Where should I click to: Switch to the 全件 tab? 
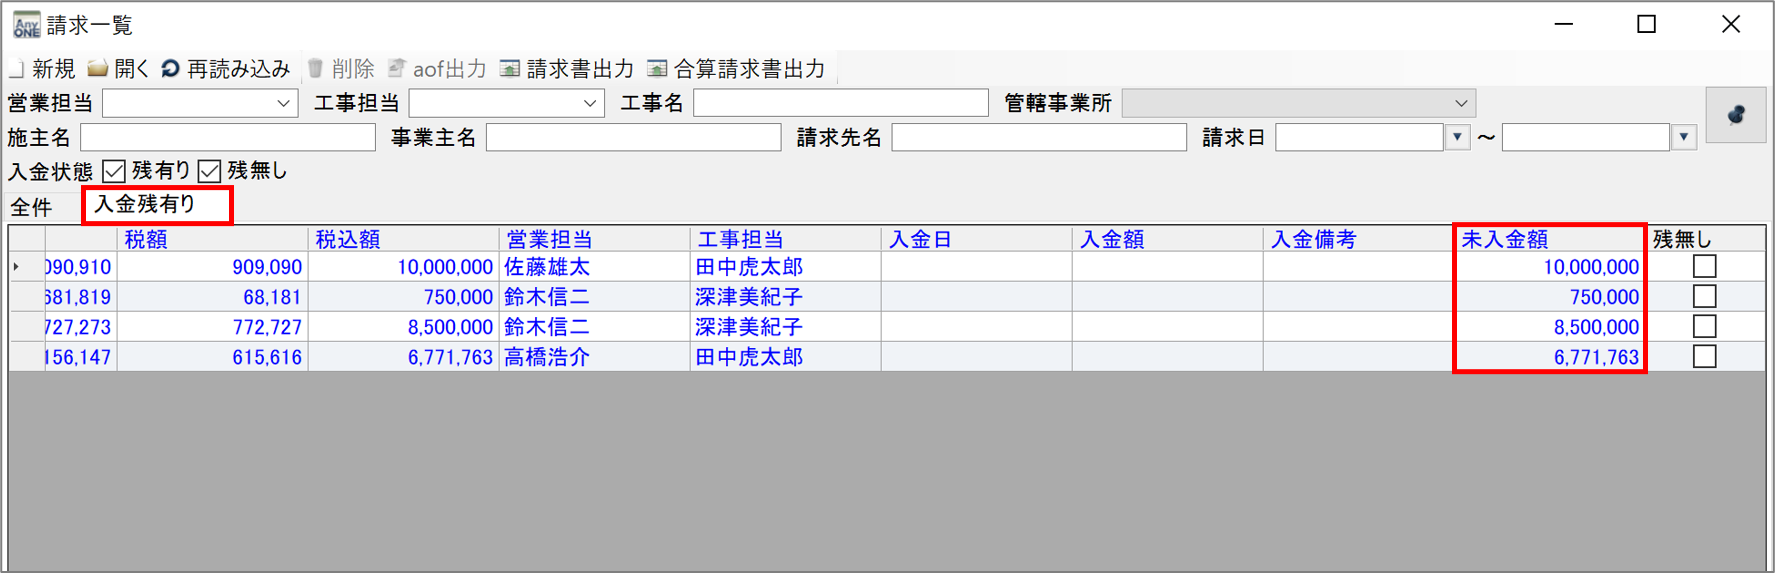point(31,207)
